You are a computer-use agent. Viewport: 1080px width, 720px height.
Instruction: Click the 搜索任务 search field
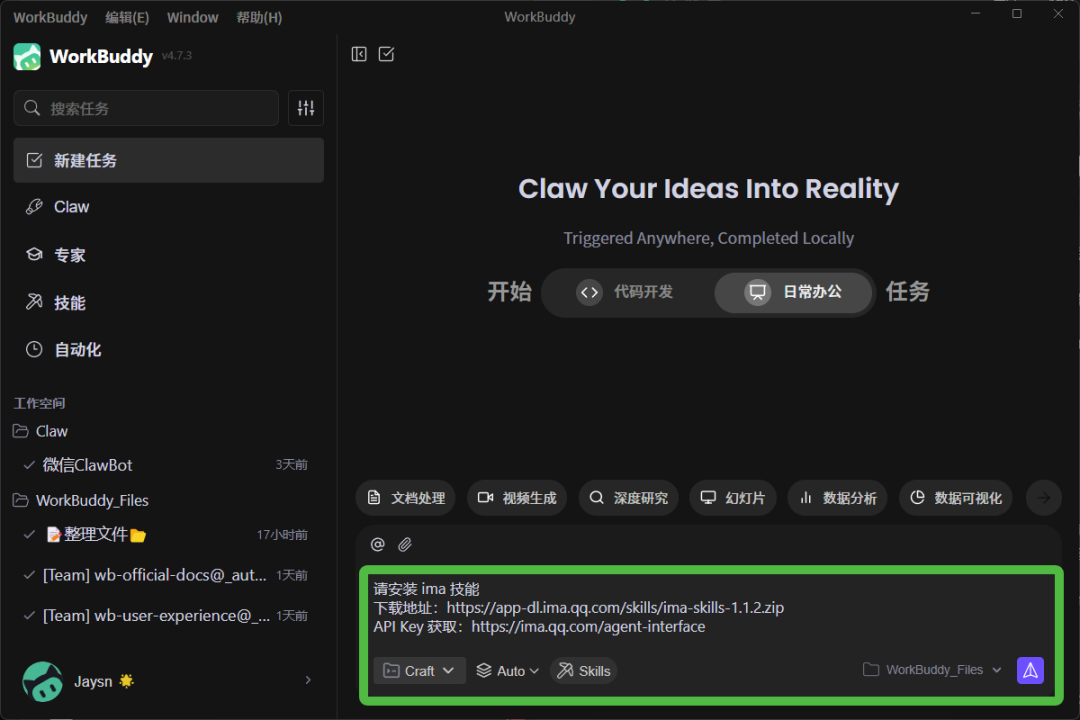[x=146, y=108]
